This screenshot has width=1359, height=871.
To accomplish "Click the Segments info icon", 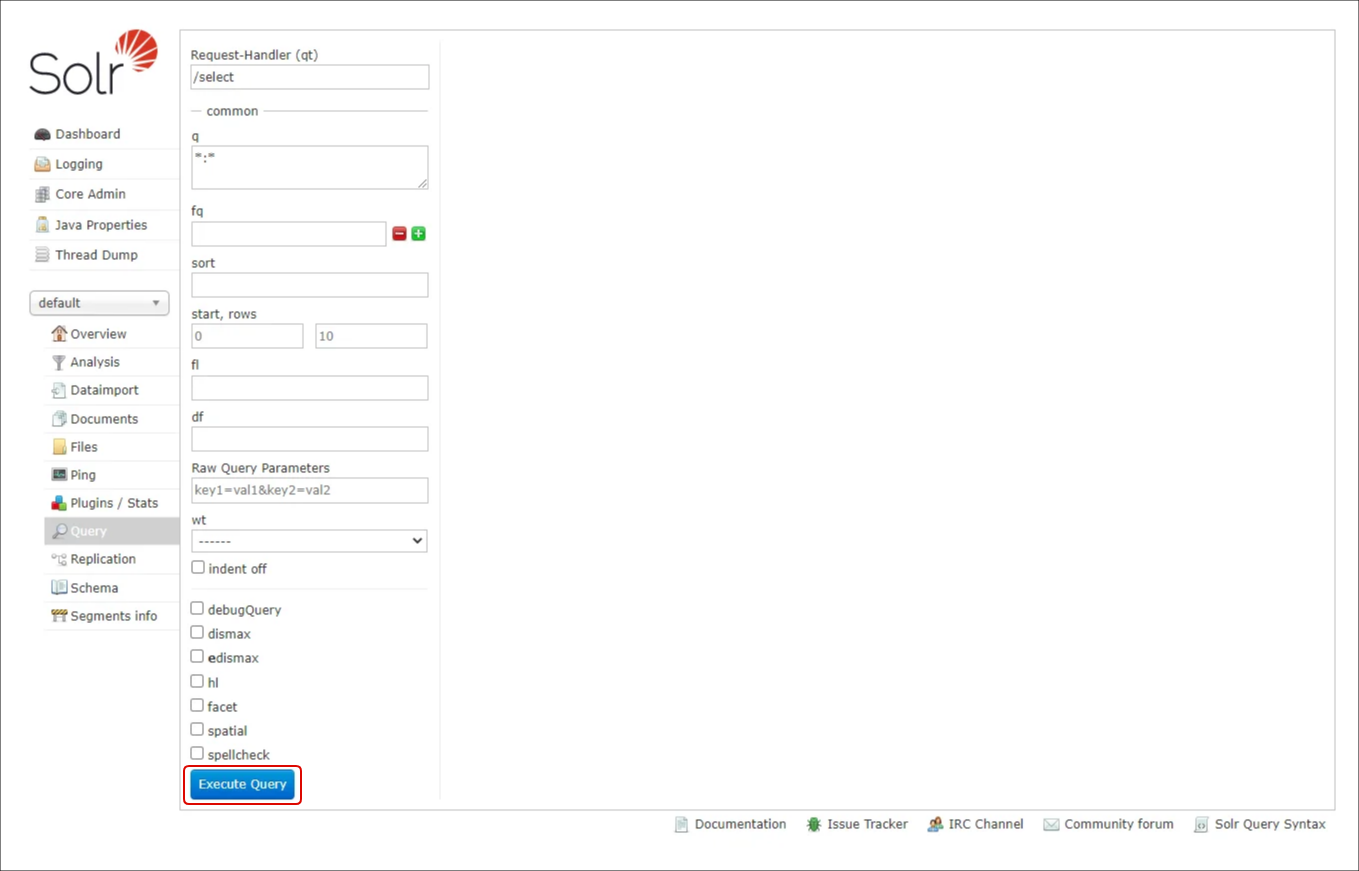I will coord(59,616).
